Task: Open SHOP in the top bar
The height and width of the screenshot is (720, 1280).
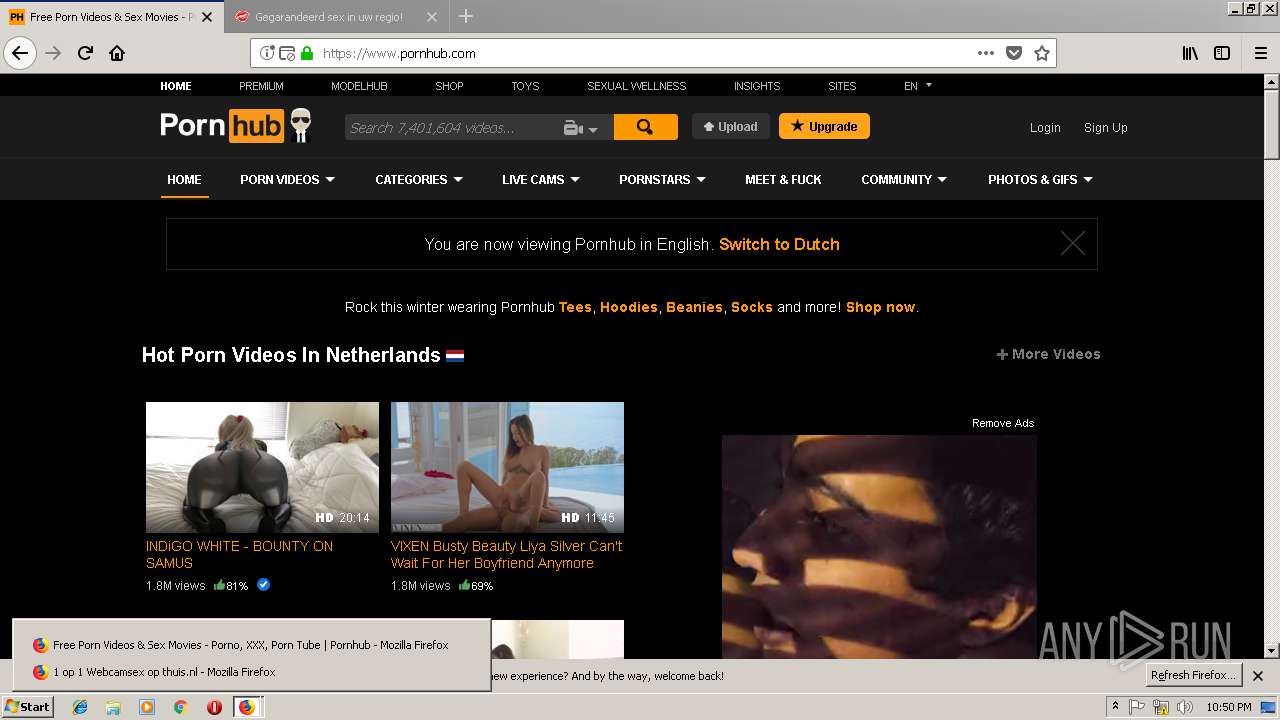Action: tap(449, 86)
